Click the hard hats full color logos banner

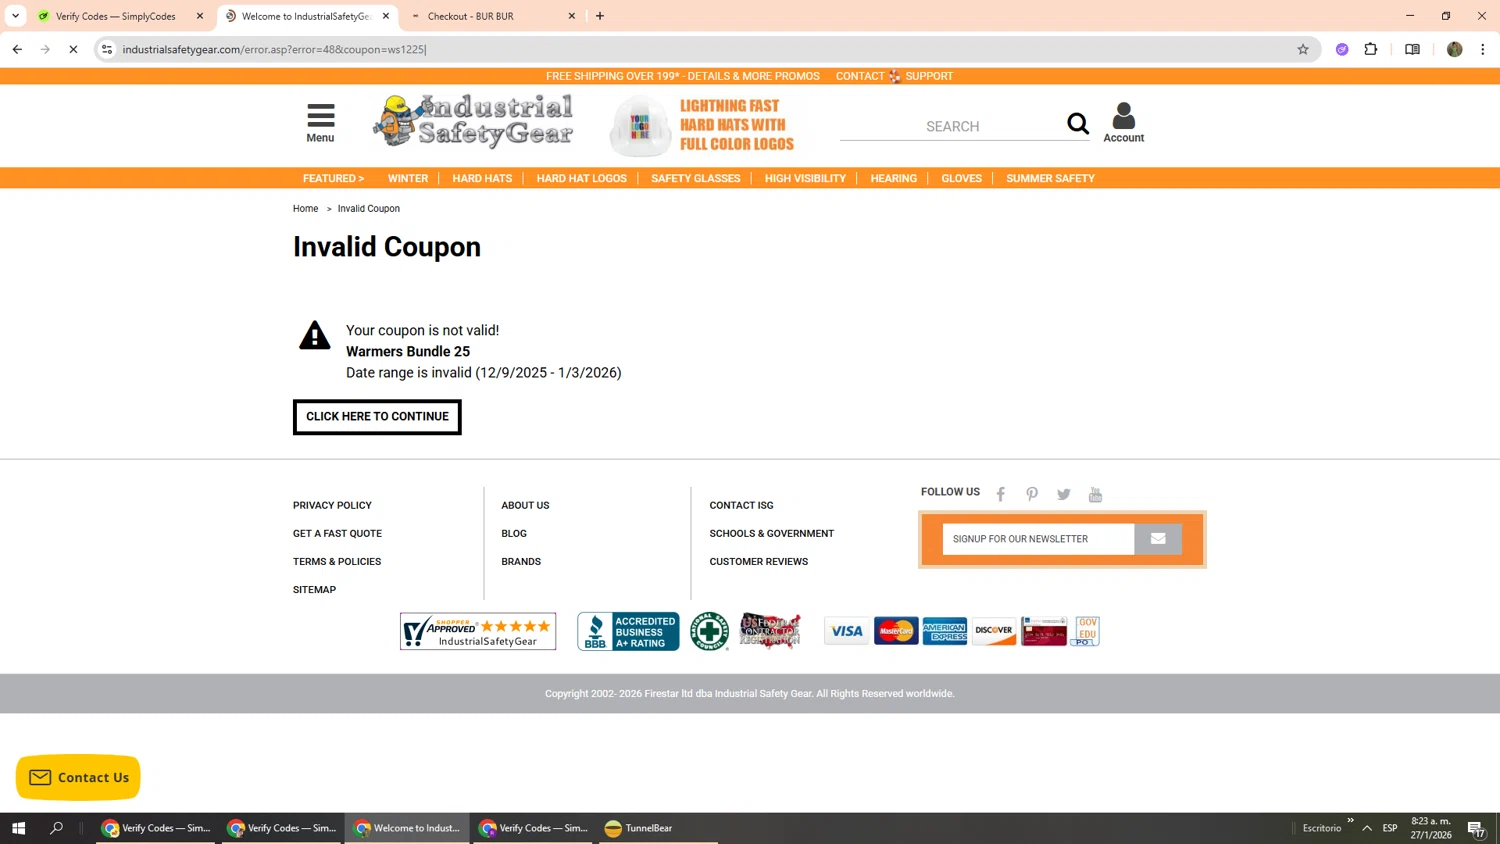point(703,125)
